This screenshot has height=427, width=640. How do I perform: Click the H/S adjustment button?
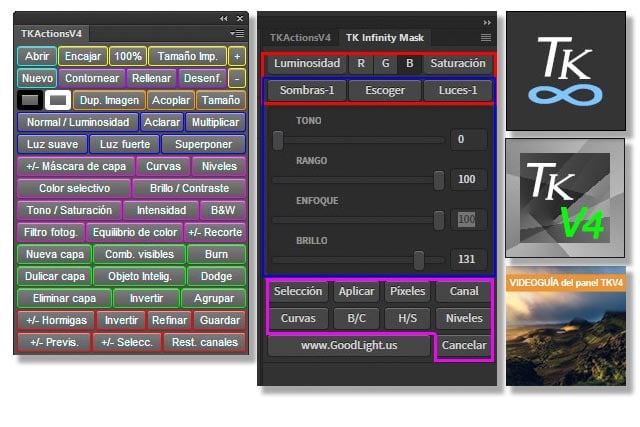407,318
